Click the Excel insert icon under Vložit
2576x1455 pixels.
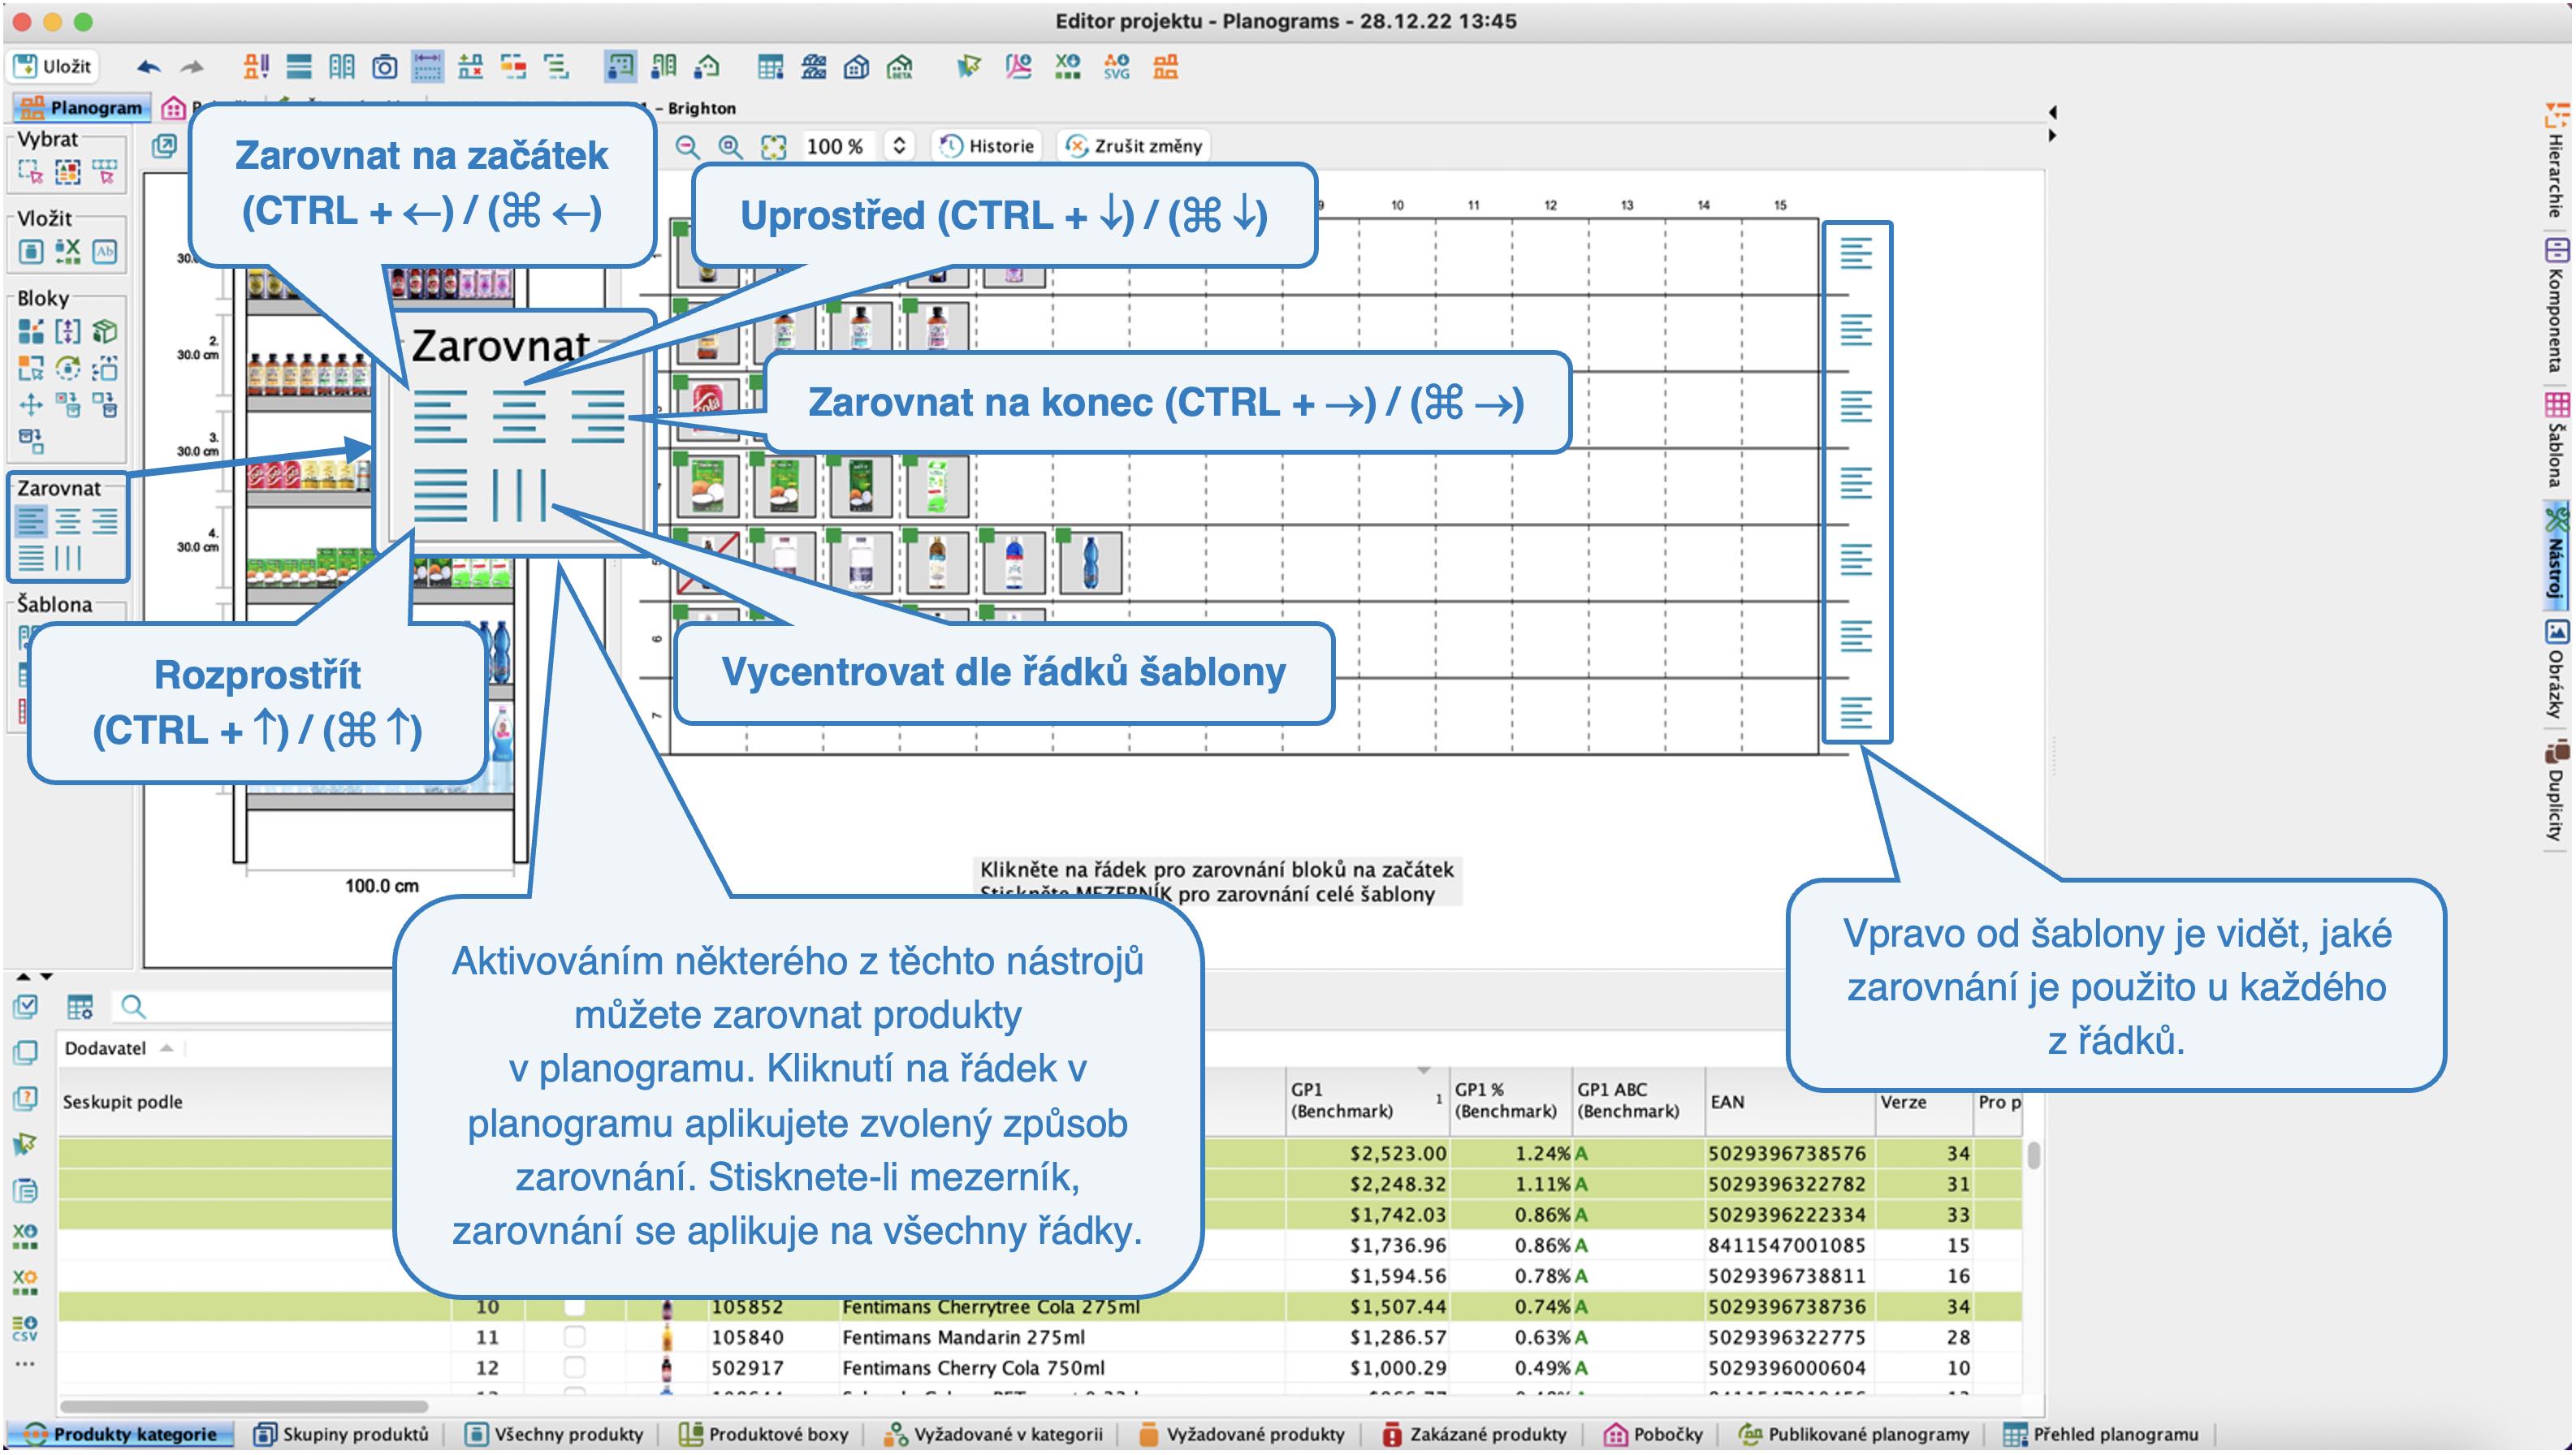[67, 250]
